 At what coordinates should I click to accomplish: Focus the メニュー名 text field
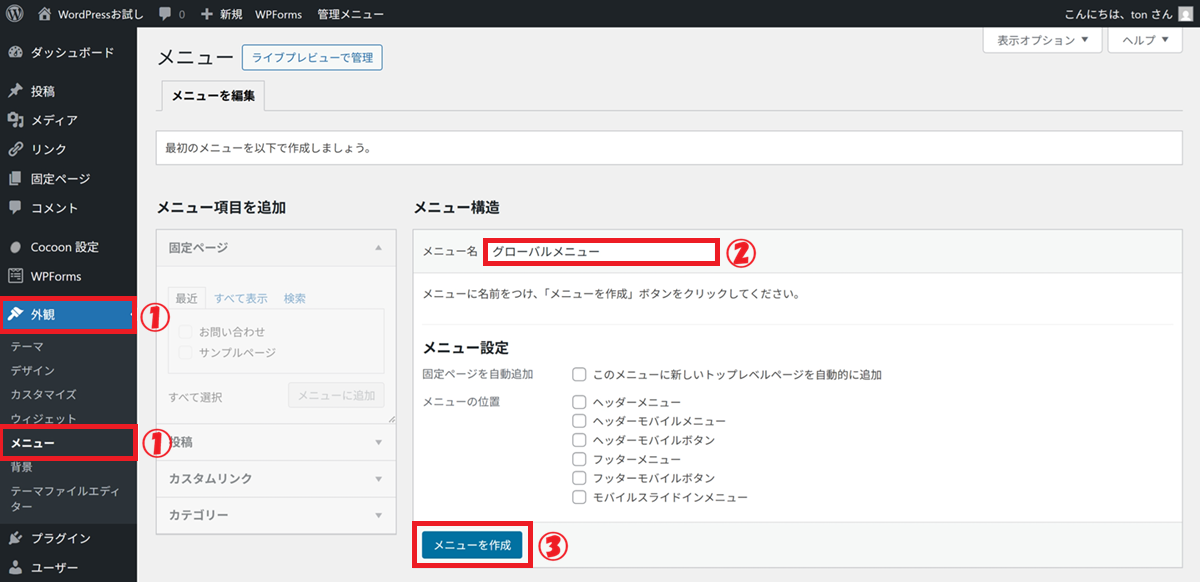click(x=601, y=252)
